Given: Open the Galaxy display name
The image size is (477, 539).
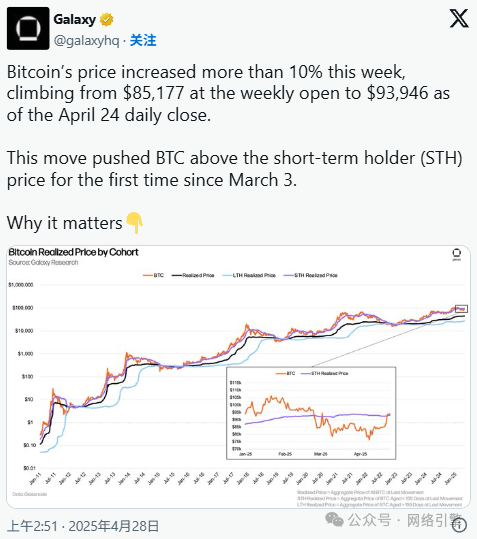Looking at the screenshot, I should click(x=75, y=20).
